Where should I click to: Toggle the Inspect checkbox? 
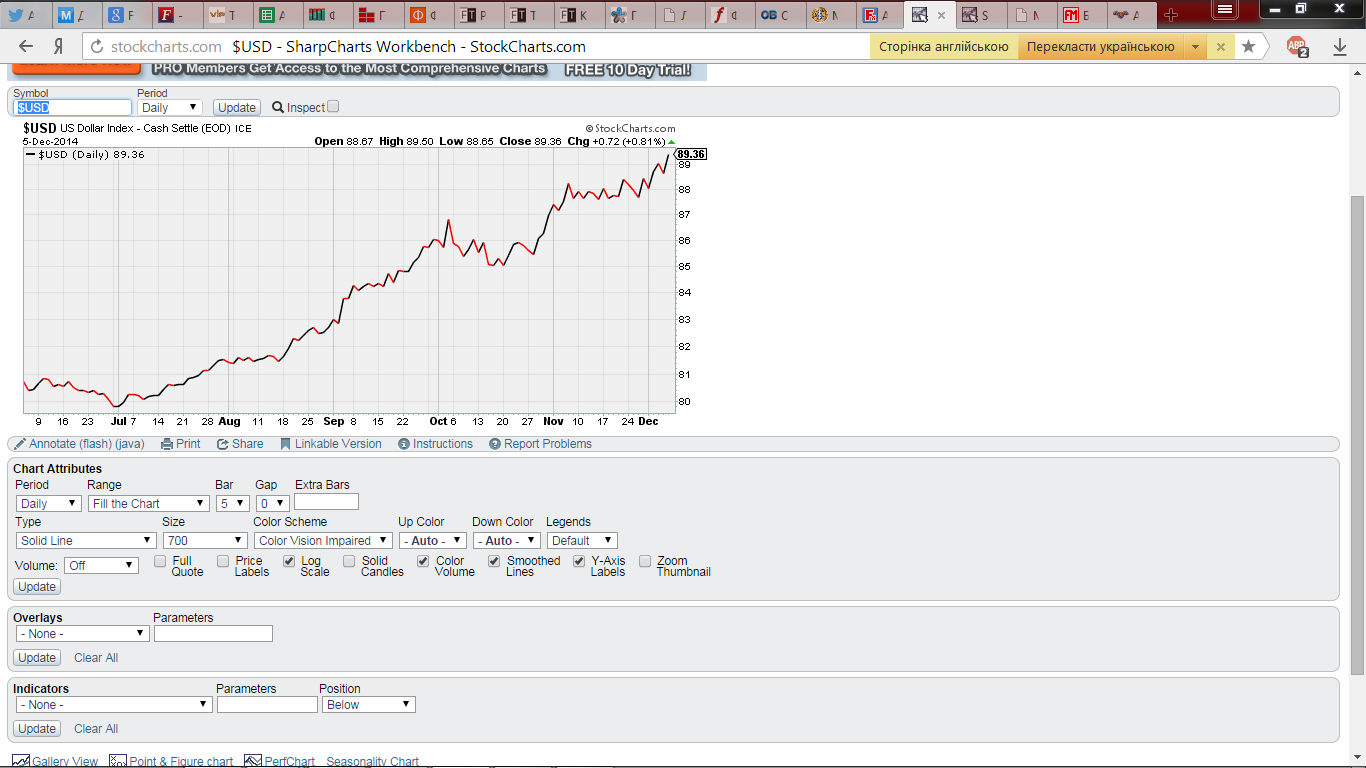tap(334, 106)
